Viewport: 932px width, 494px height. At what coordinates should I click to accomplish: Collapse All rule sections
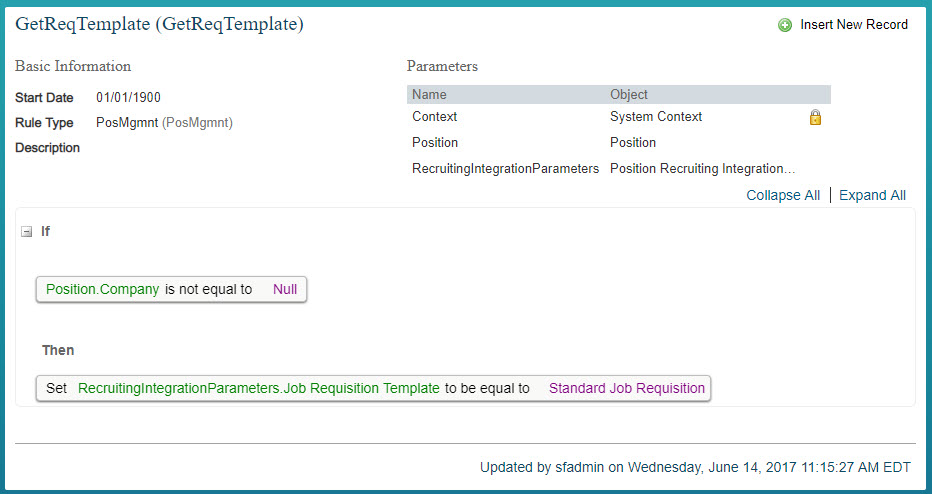(x=783, y=196)
